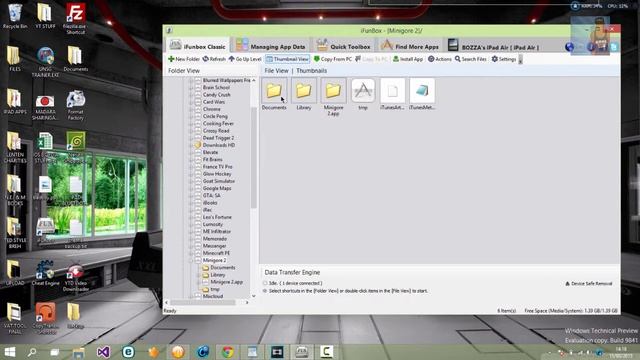This screenshot has height=360, width=640.
Task: Switch to iFunbox Classic tab
Action: click(198, 46)
